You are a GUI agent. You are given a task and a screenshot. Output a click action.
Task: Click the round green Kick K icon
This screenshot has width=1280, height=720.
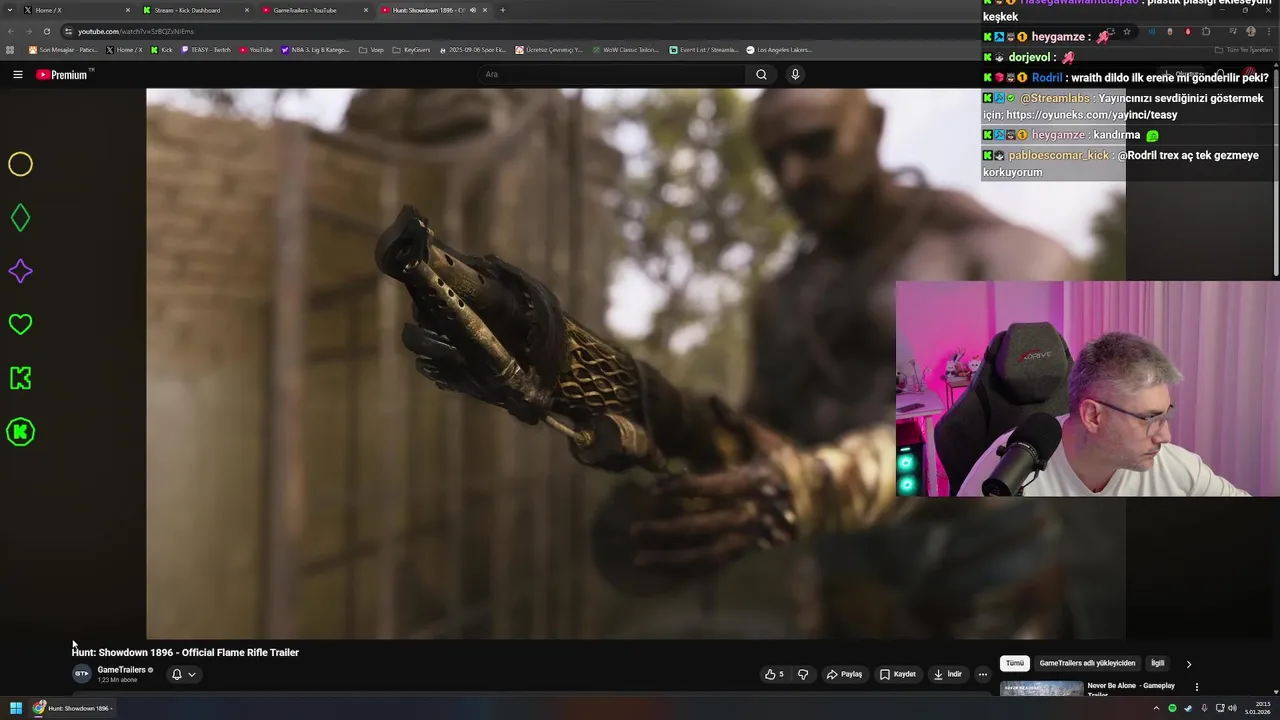20,432
